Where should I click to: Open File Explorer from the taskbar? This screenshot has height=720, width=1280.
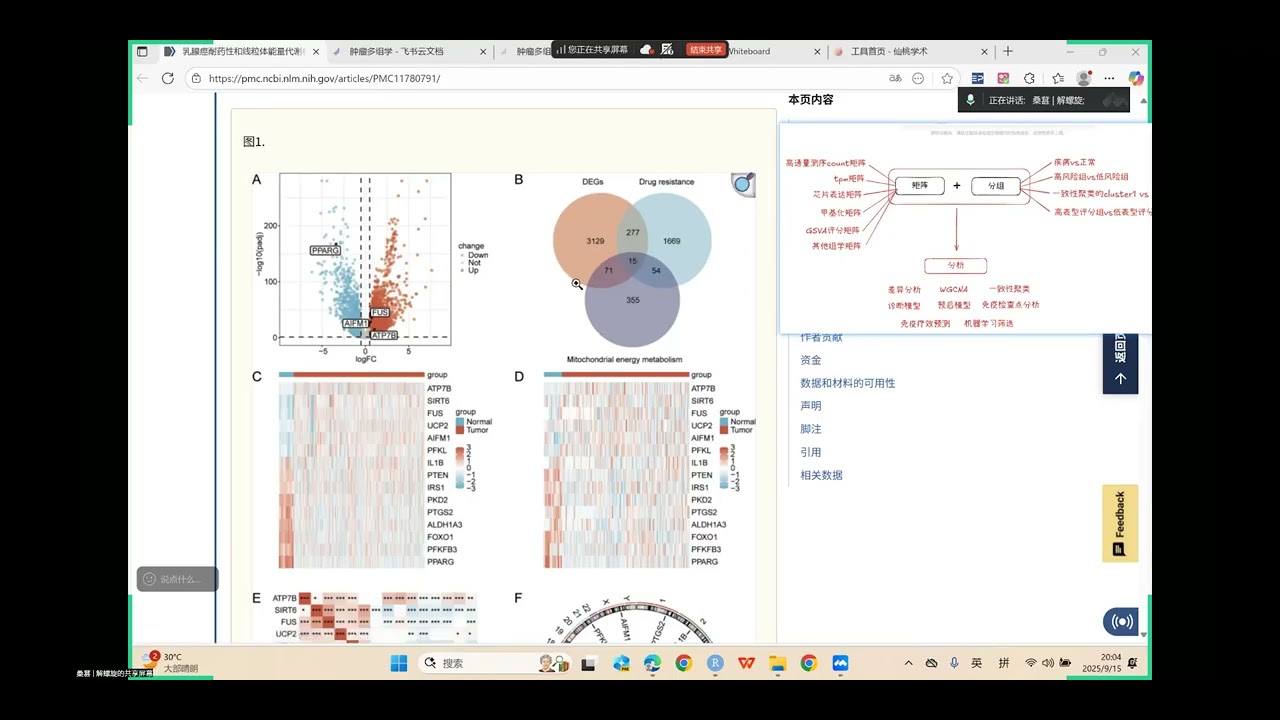777,663
